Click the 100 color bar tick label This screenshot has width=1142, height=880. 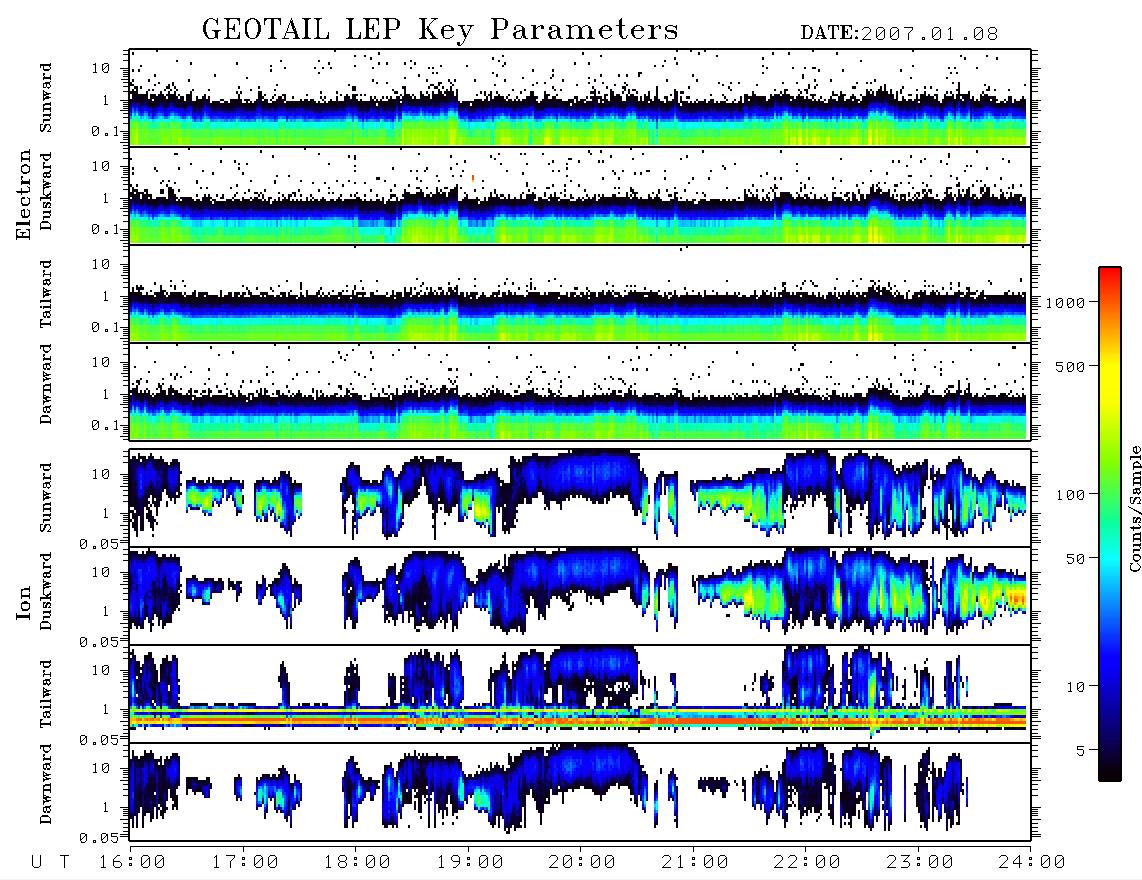click(x=1070, y=495)
